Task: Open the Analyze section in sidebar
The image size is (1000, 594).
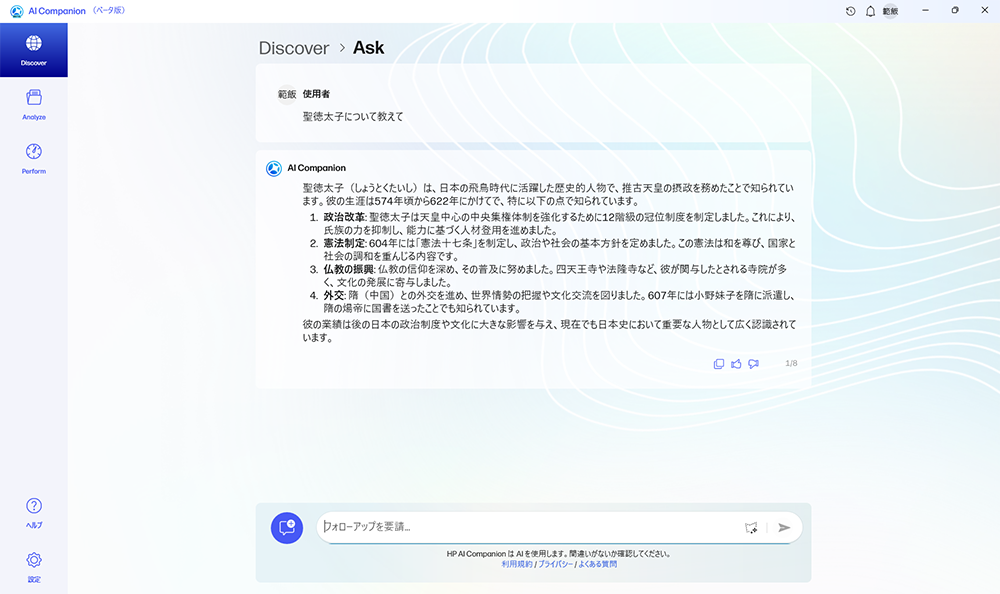Action: click(33, 104)
